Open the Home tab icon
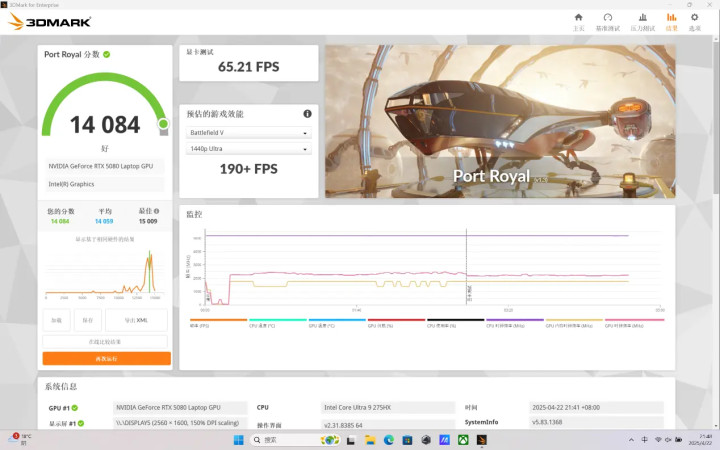The image size is (720, 450). pyautogui.click(x=578, y=17)
